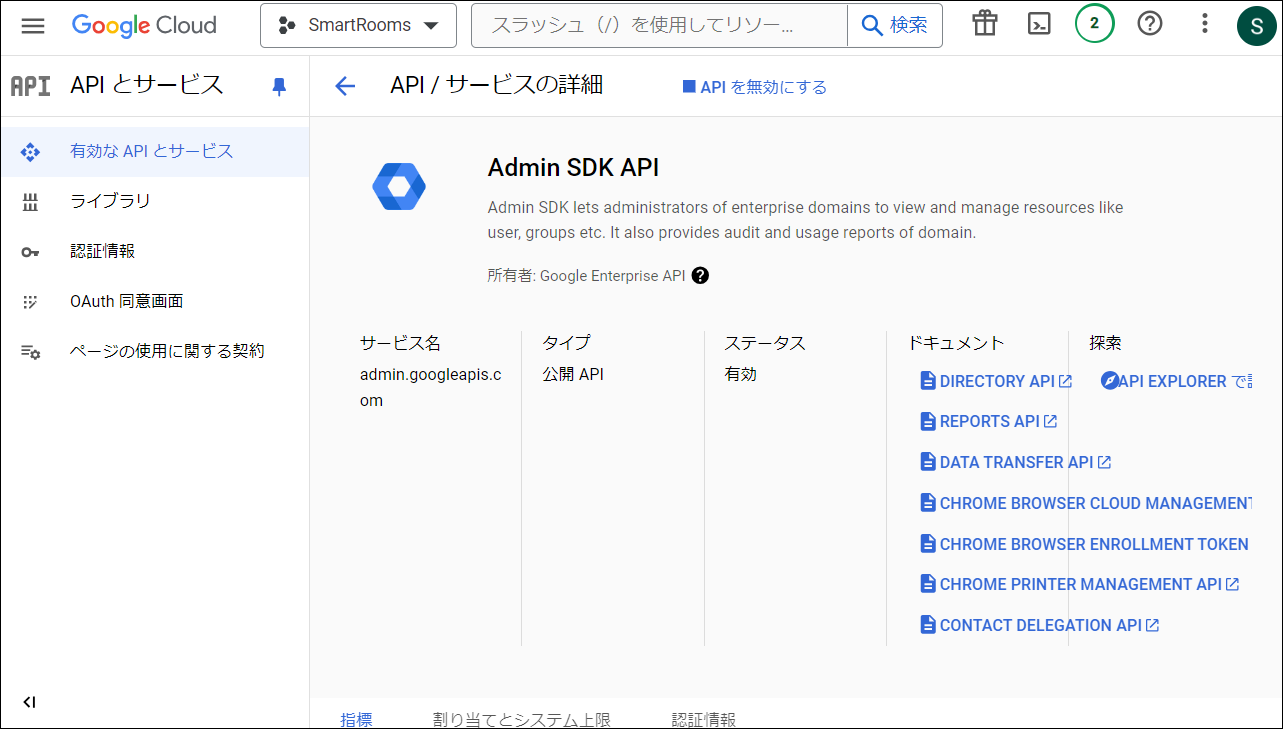Select ライブラリ in the sidebar

(110, 201)
